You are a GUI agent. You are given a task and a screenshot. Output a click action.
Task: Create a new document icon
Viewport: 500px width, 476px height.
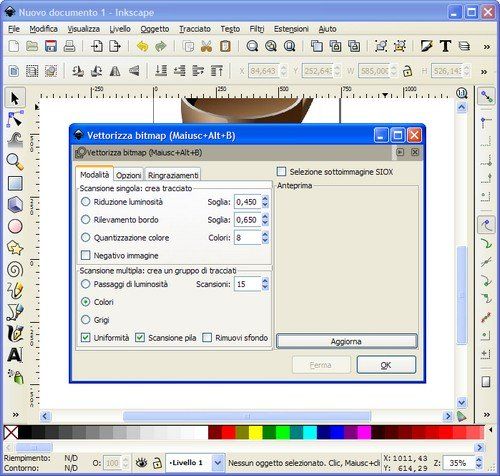tap(13, 46)
